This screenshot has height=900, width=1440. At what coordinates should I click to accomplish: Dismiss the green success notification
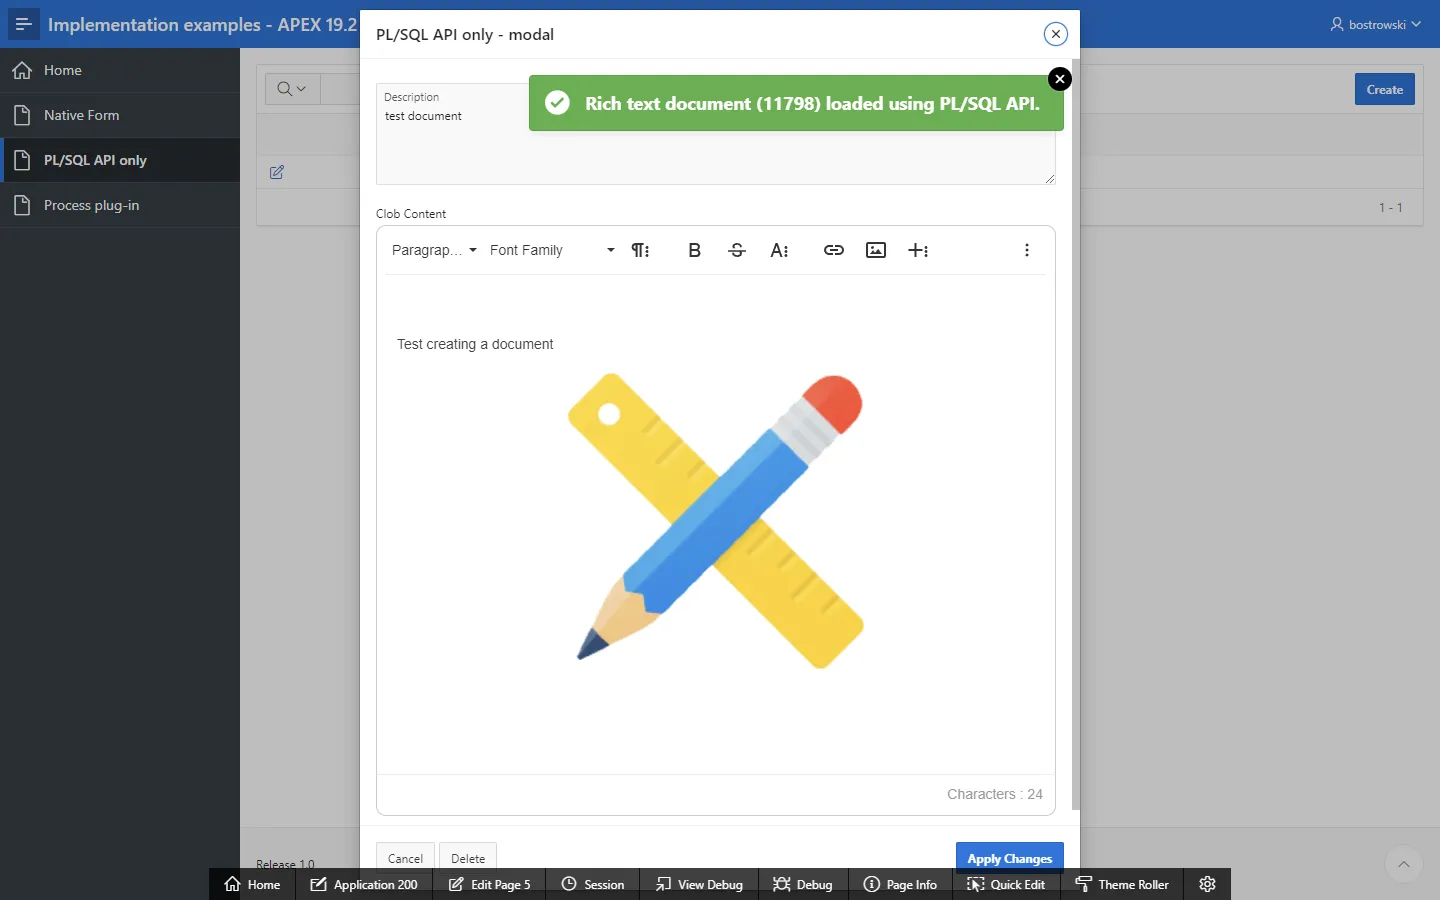point(1060,79)
